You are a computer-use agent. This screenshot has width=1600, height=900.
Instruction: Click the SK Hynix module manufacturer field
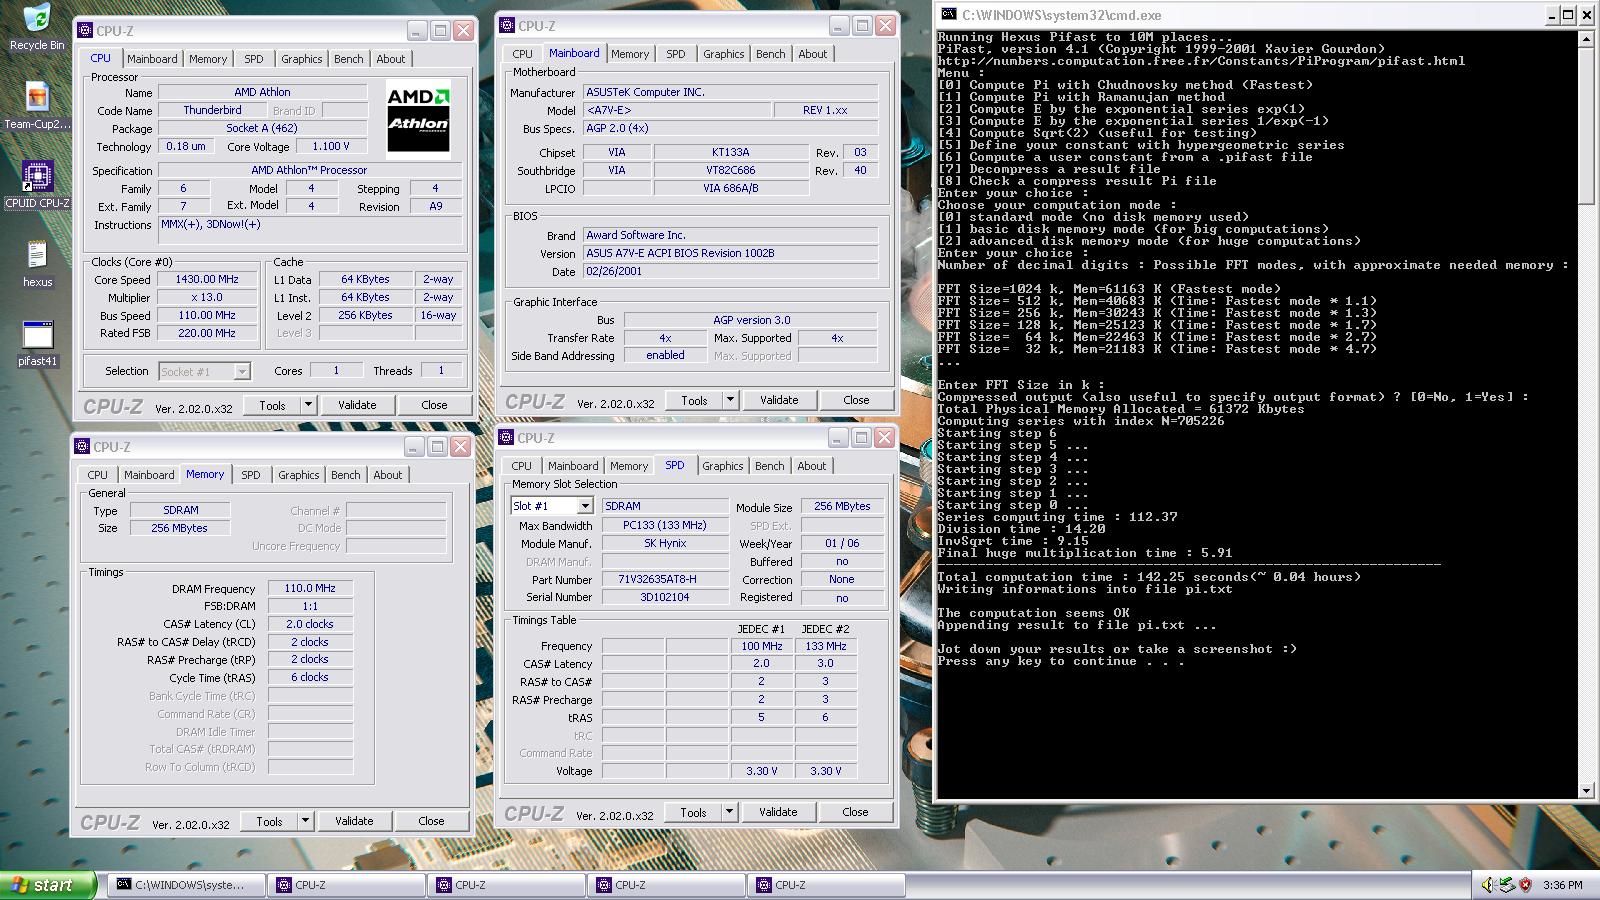point(665,544)
